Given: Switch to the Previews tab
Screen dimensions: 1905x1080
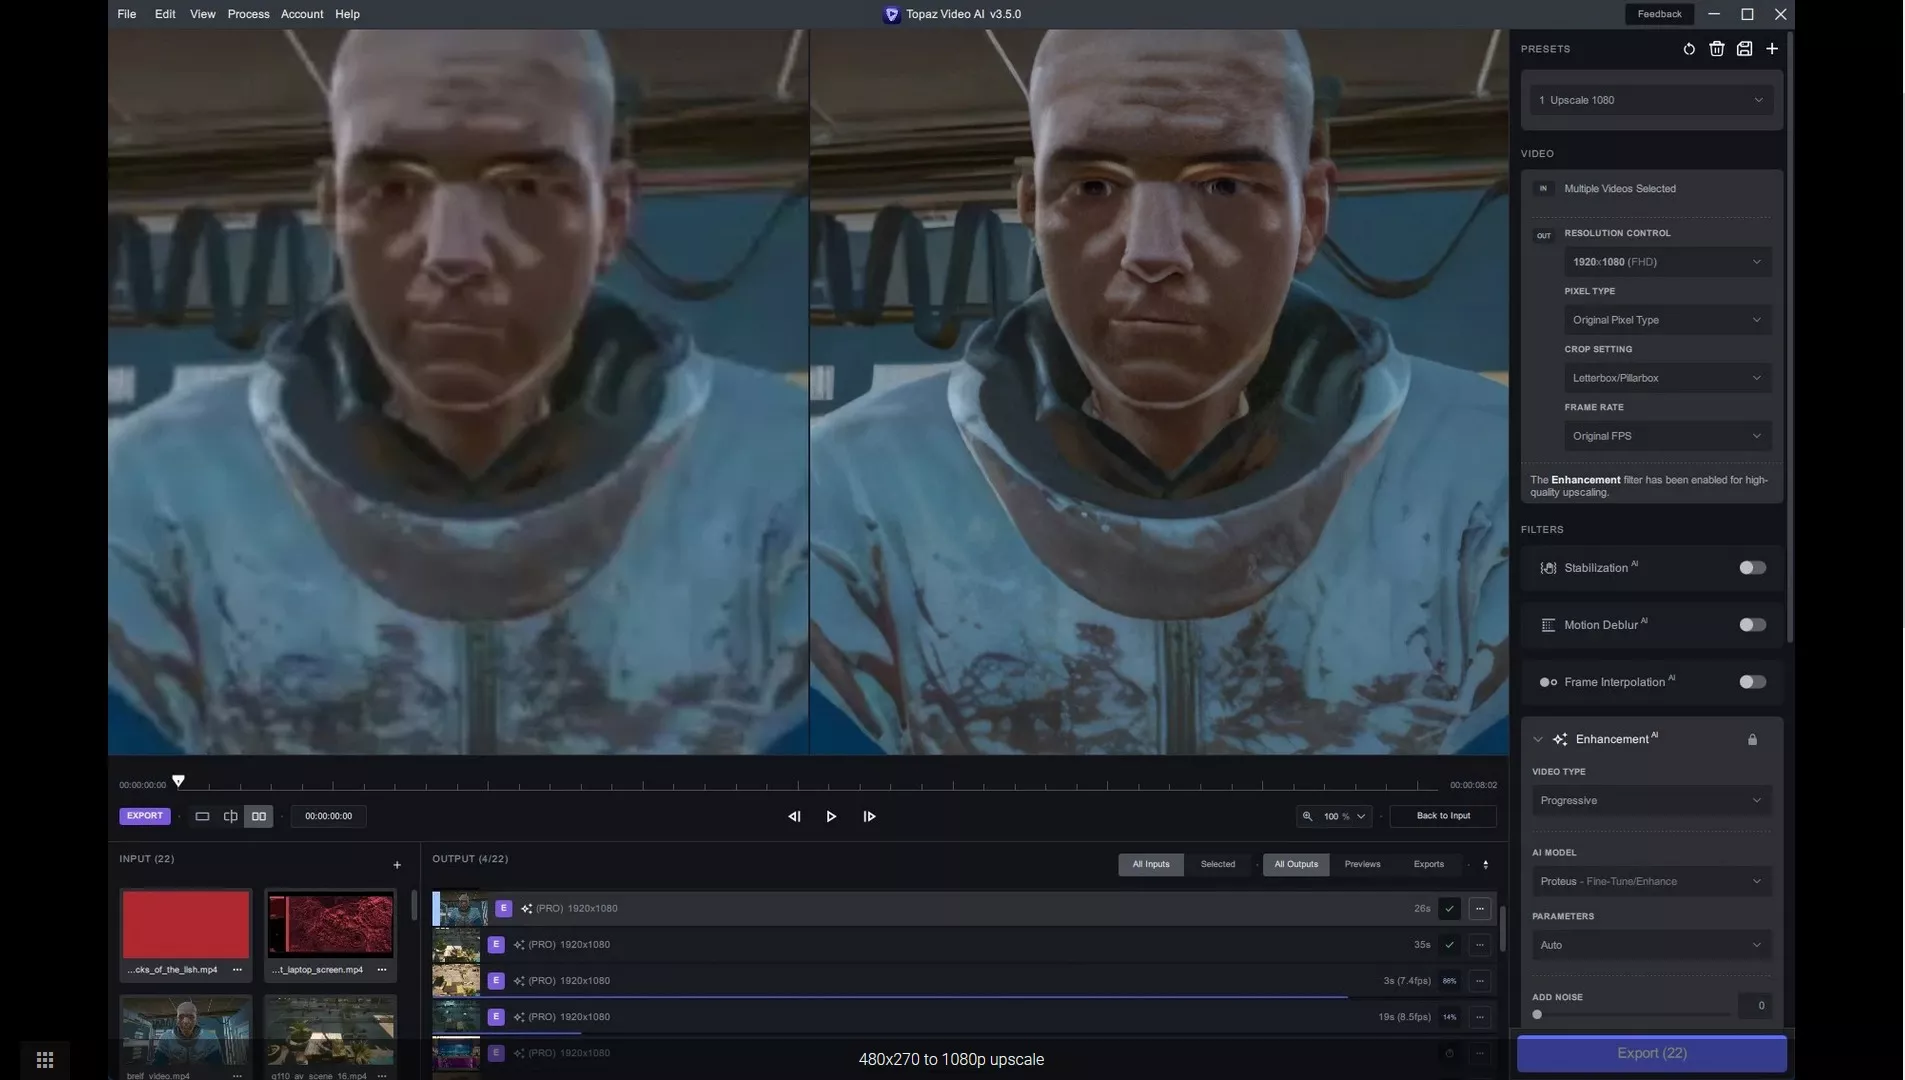Looking at the screenshot, I should click(x=1362, y=865).
